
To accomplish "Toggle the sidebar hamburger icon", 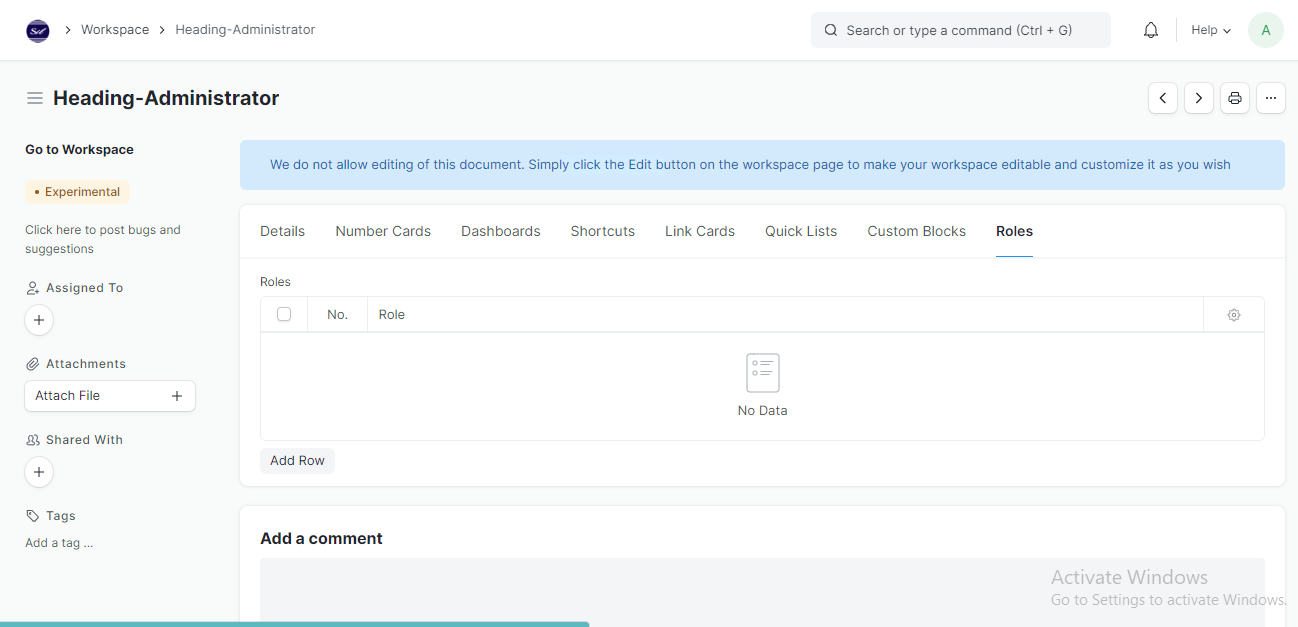I will coord(35,98).
